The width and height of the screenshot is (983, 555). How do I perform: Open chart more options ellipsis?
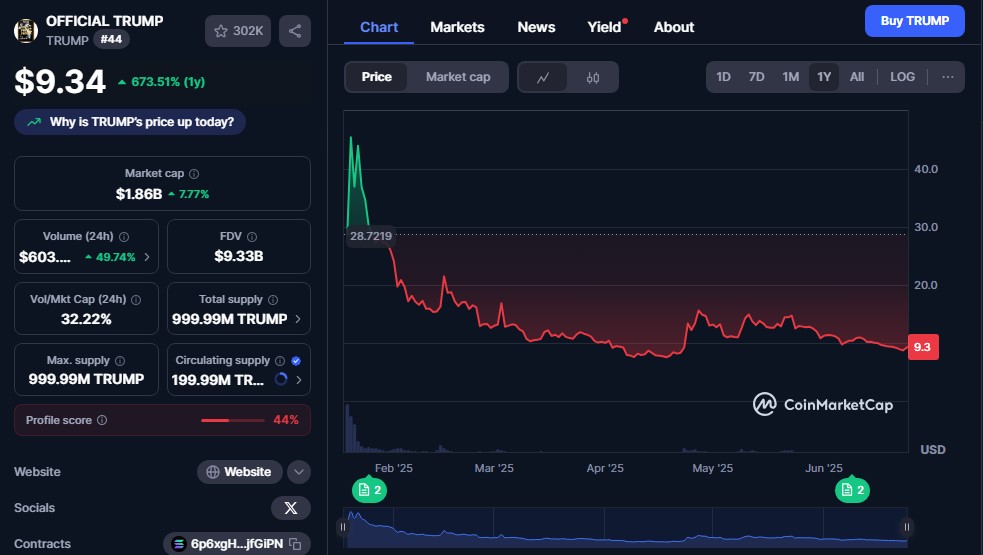coord(947,77)
